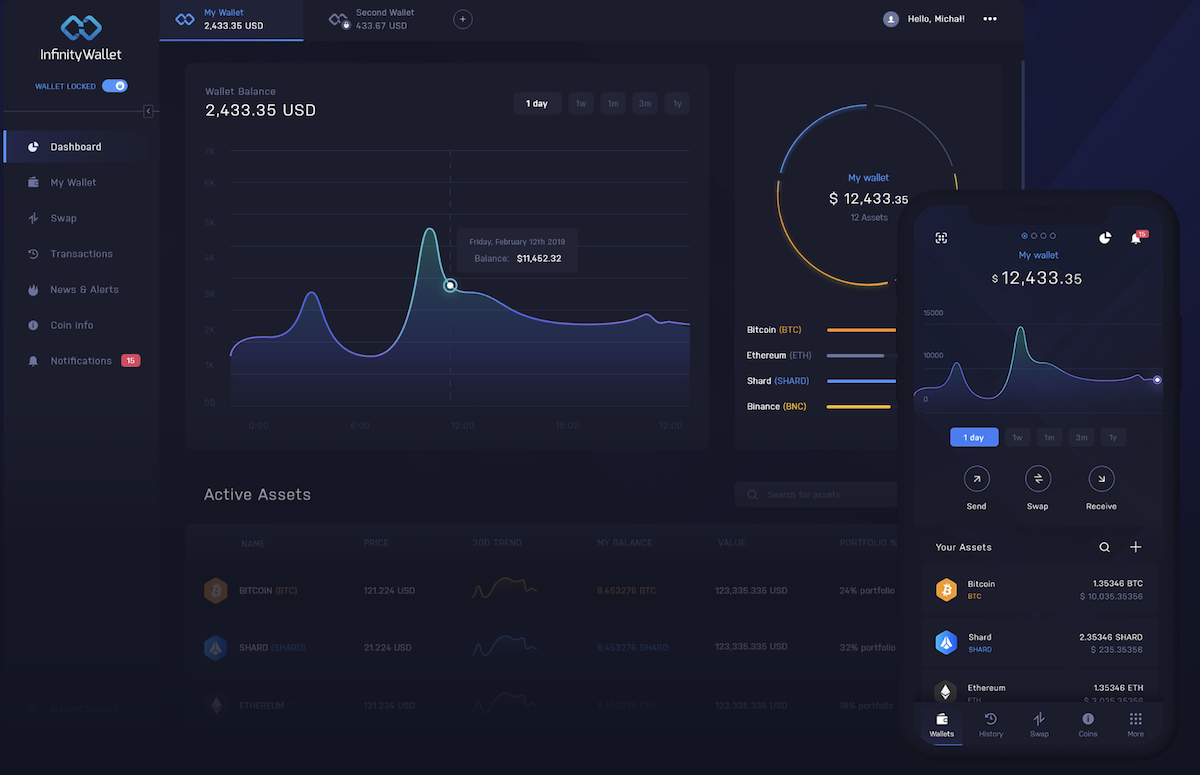The height and width of the screenshot is (775, 1200).
Task: Switch to the Second Wallet tab
Action: [371, 20]
